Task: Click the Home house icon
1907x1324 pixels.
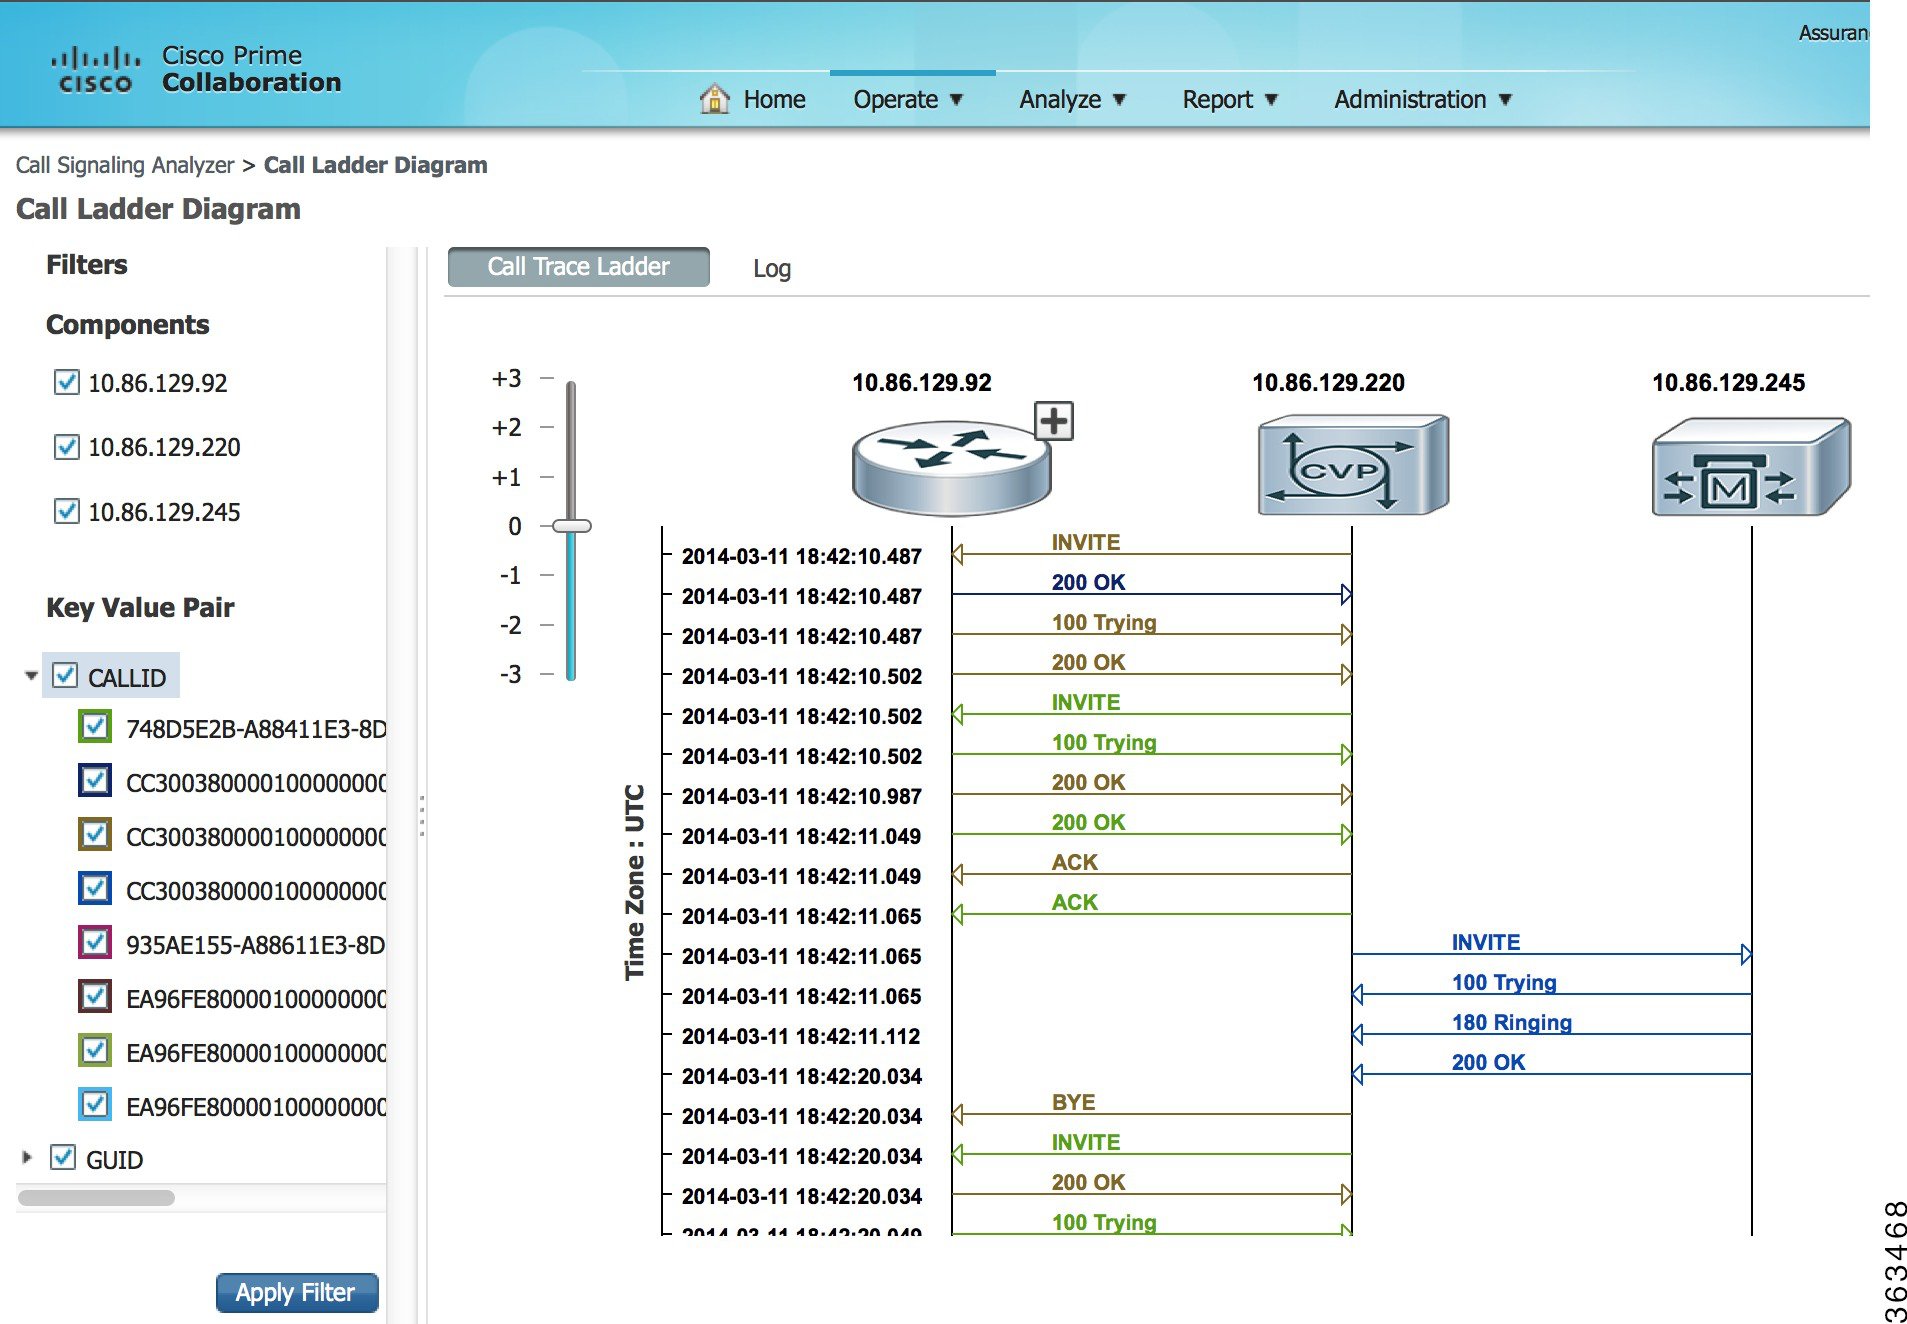Action: (716, 99)
